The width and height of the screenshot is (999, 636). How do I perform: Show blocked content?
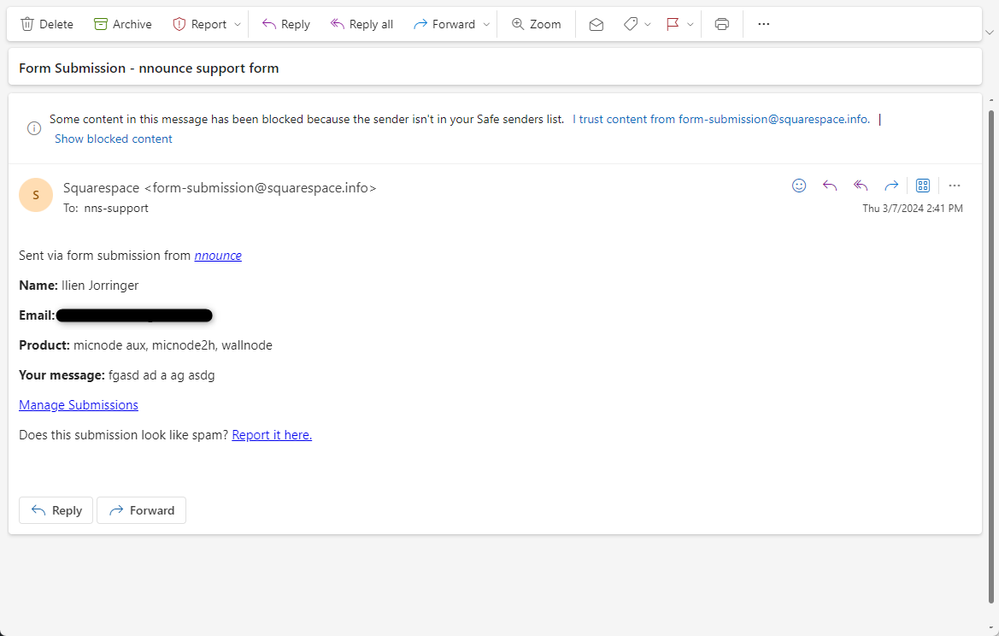(x=113, y=139)
